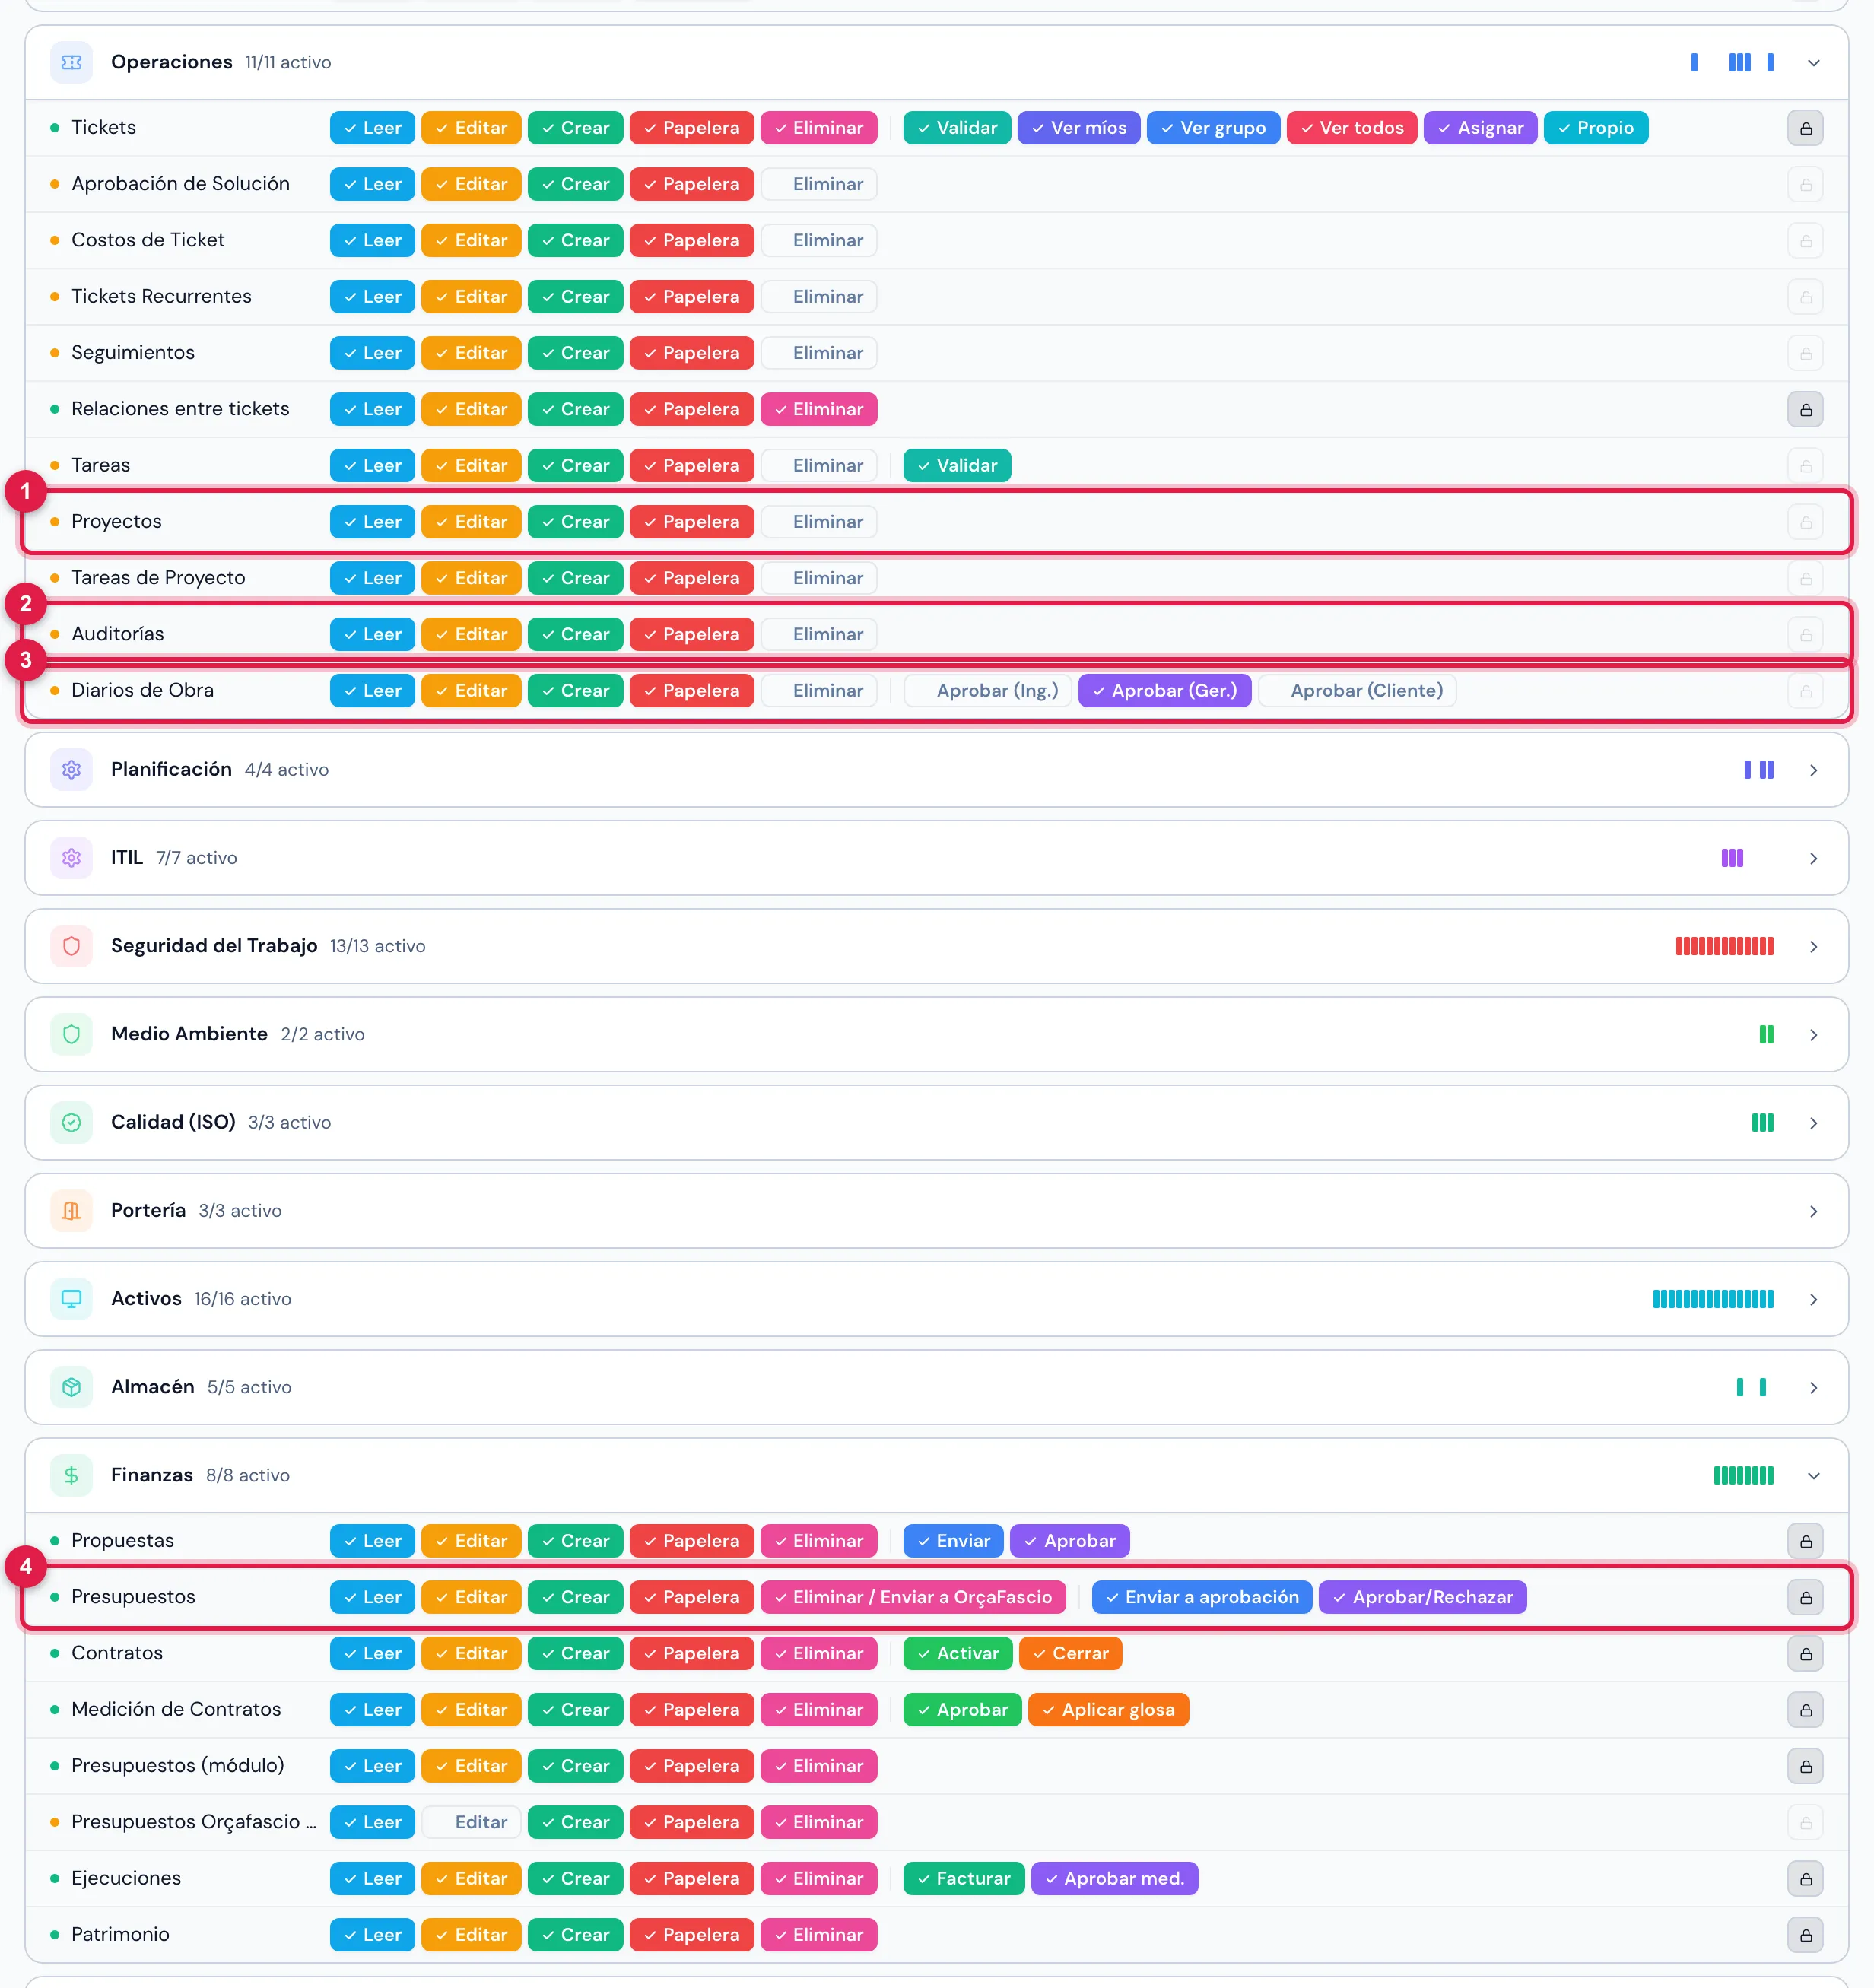
Task: Toggle Ver todos permission on Tickets
Action: pos(1351,128)
